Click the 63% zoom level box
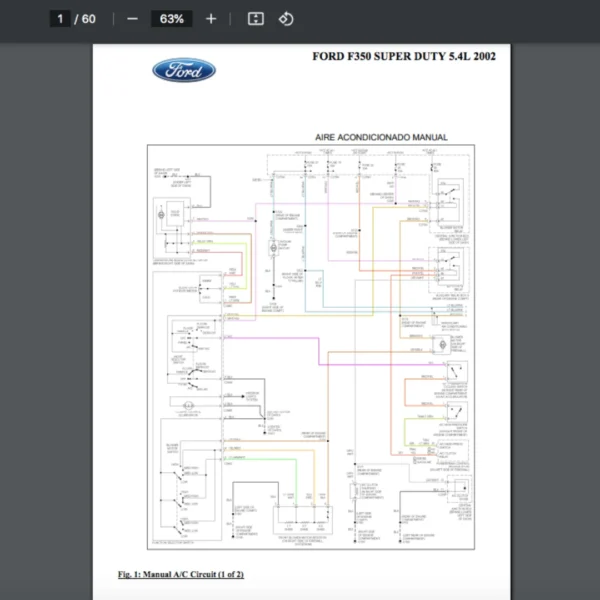 point(171,19)
